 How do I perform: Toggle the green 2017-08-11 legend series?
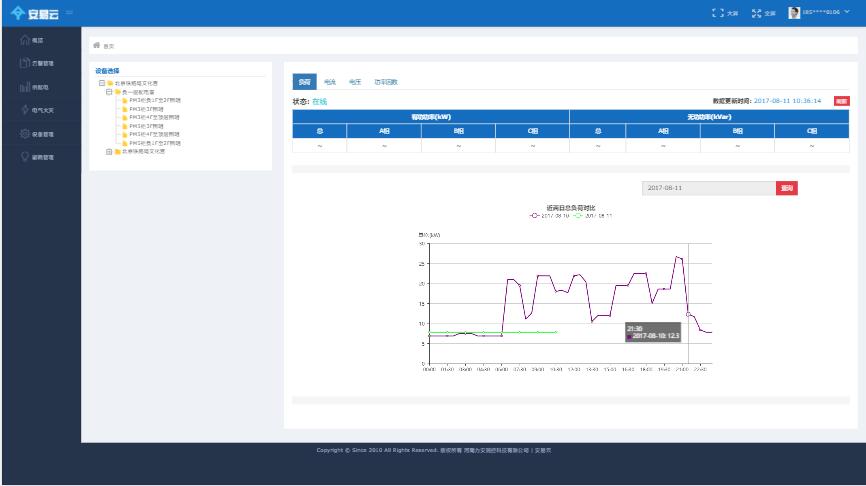[594, 215]
